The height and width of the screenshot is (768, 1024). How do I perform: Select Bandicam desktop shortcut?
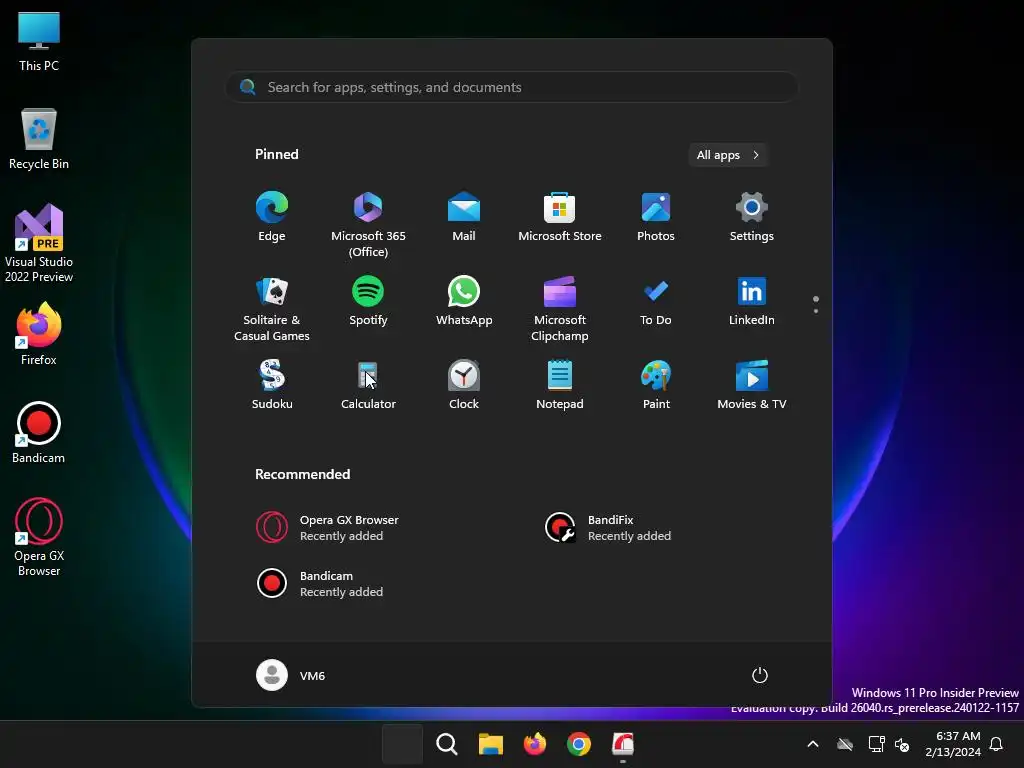click(x=39, y=432)
